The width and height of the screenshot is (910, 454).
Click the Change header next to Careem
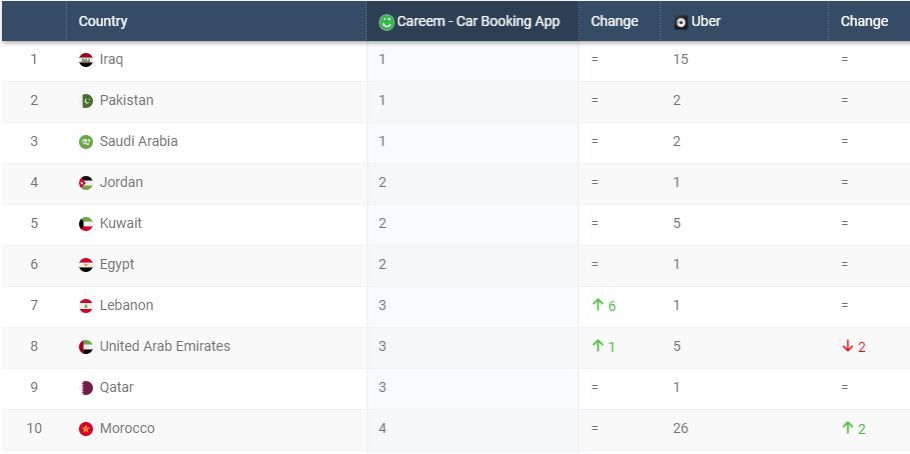tap(614, 21)
